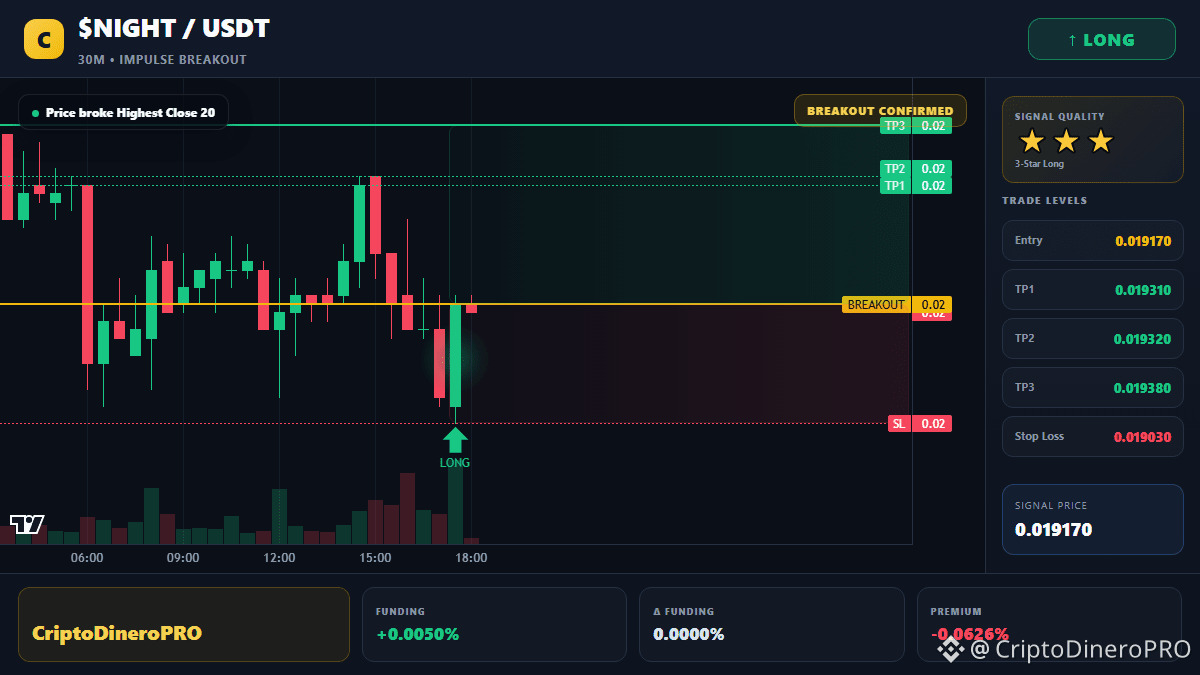Screen dimensions: 1200x675
Task: Click the TP2 0.019320 trade level row
Action: 1093,338
